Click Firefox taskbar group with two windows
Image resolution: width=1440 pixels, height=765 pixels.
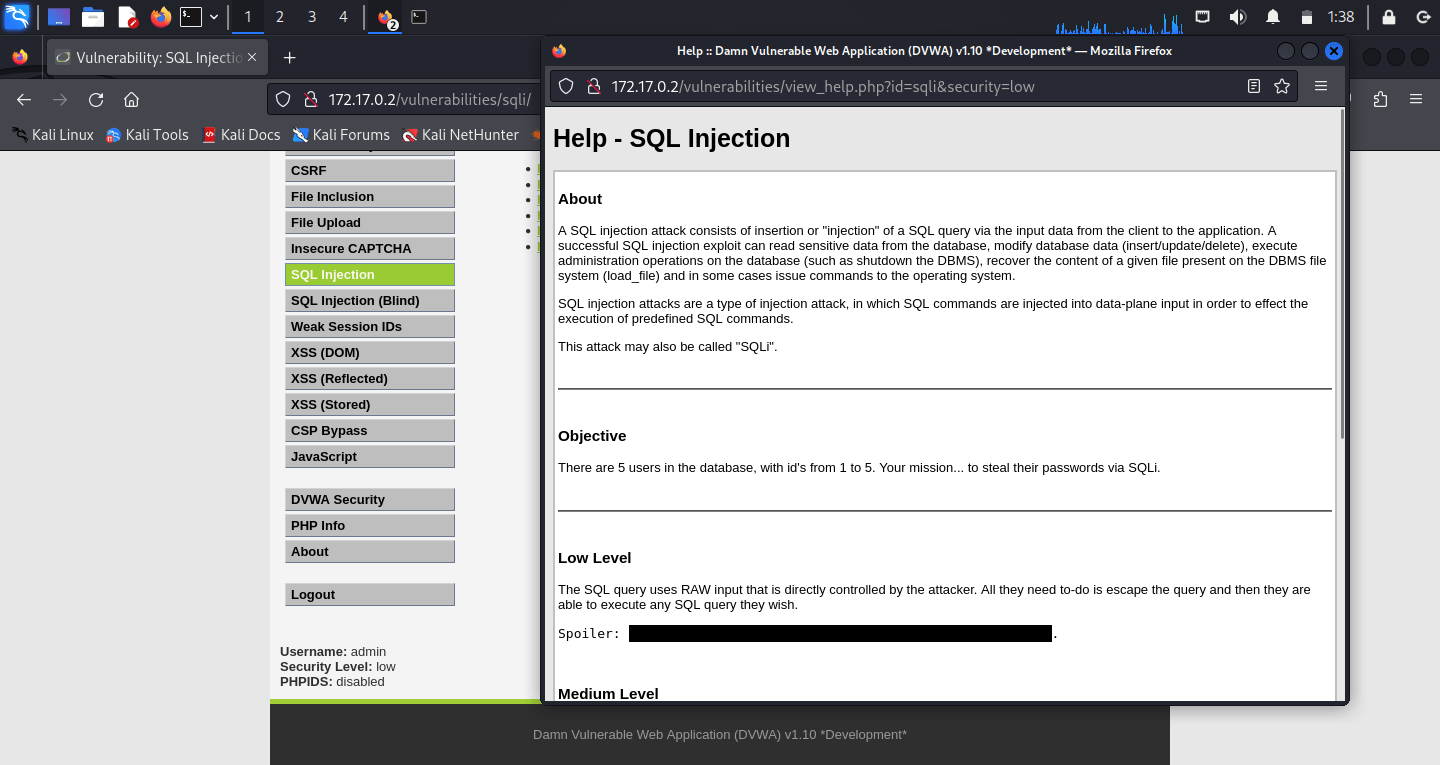(386, 17)
